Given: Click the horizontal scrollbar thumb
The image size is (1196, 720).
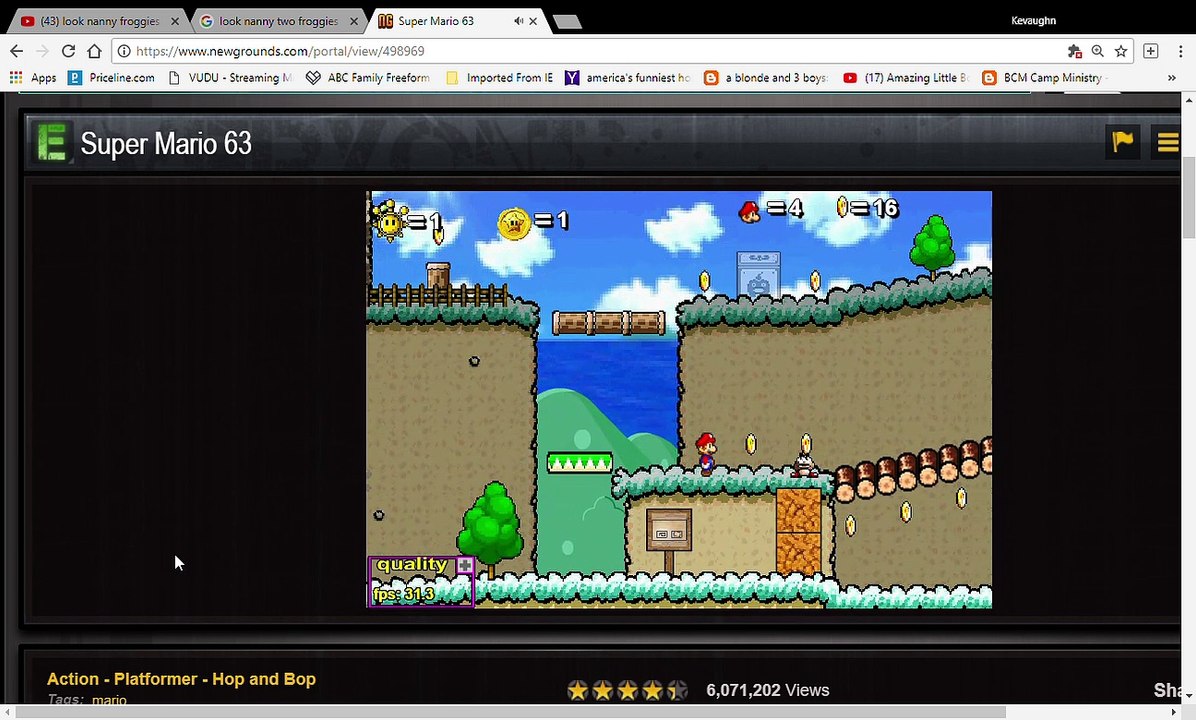Looking at the screenshot, I should point(510,712).
